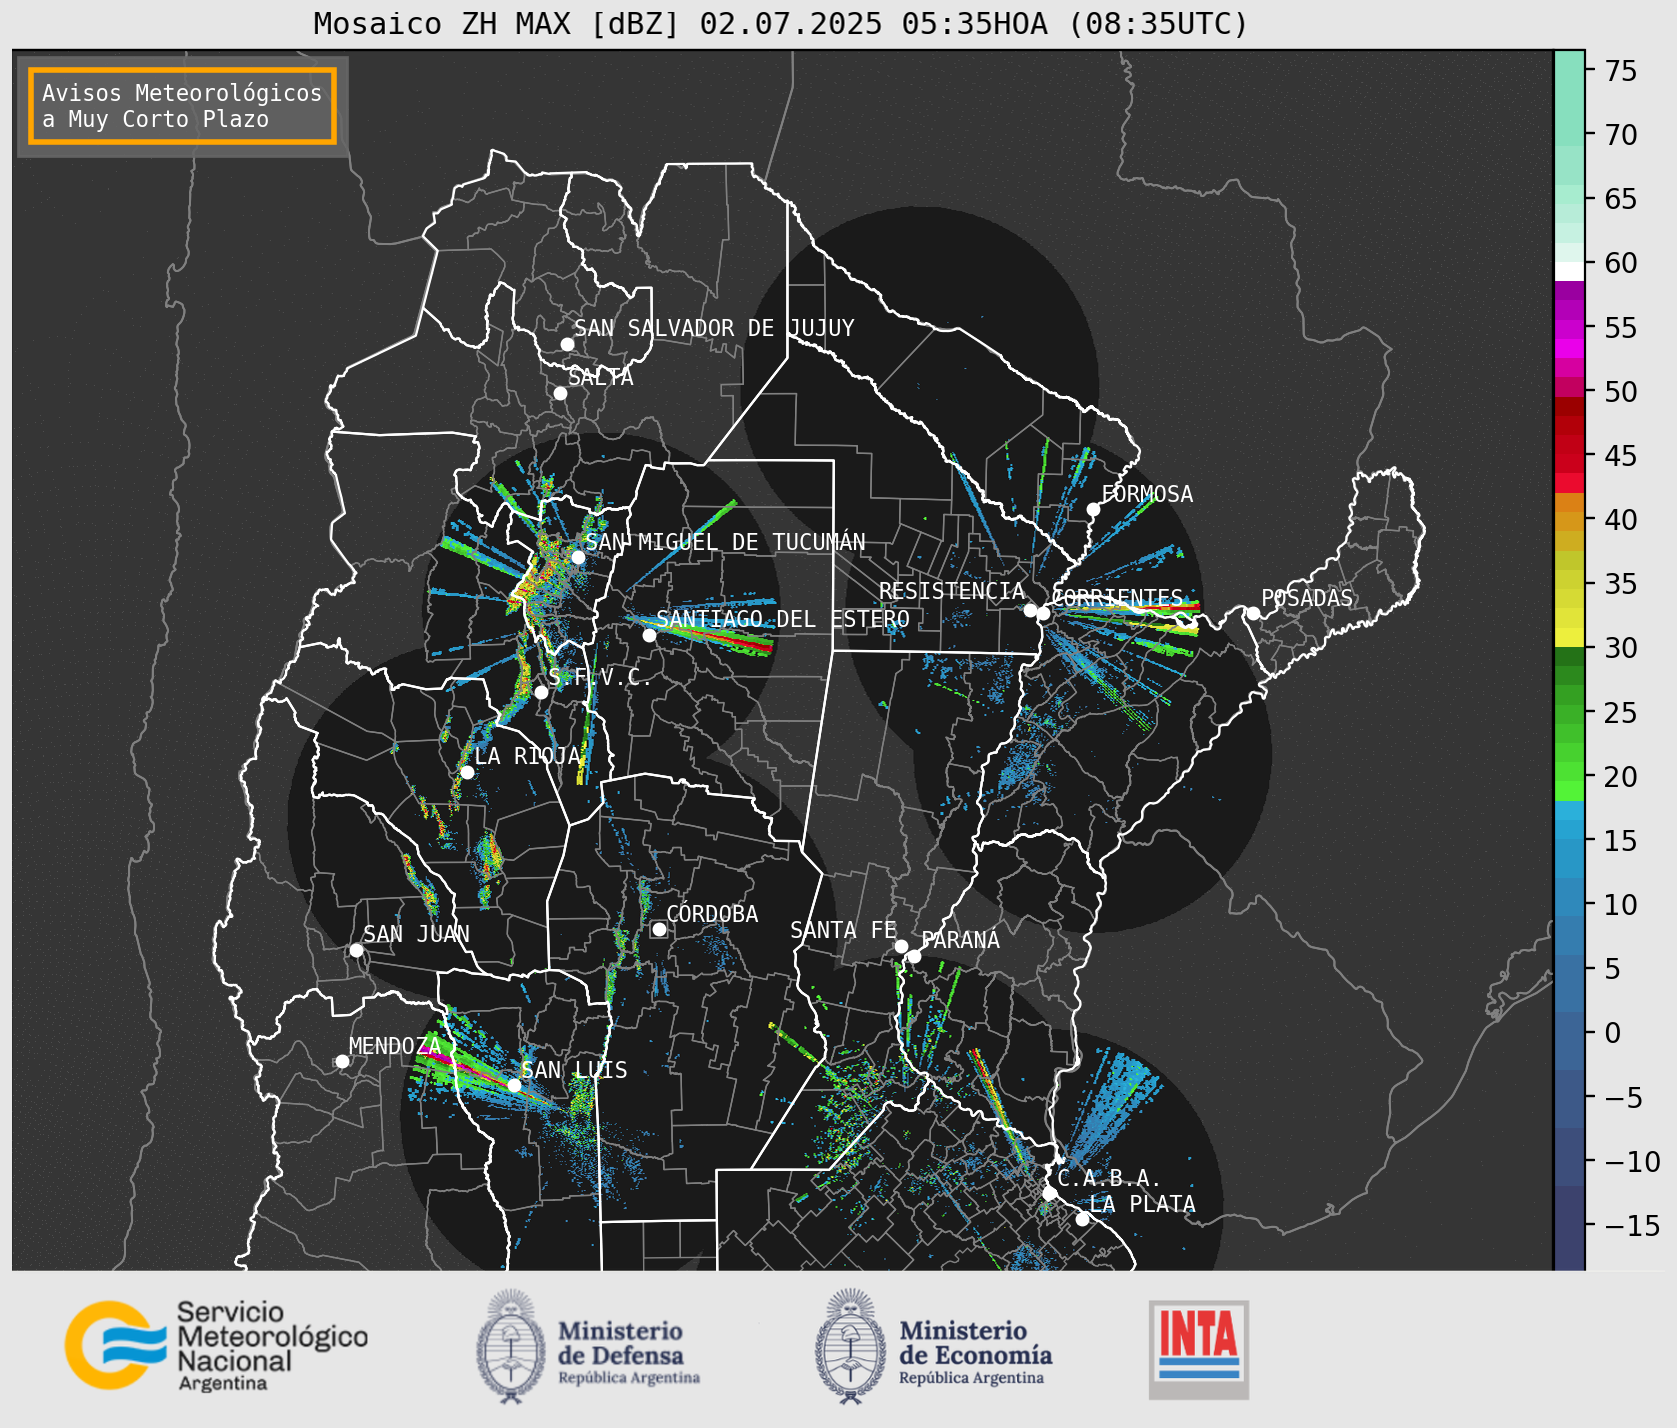Select the Santa Fe city marker
Screen dimensions: 1677x1428
tap(901, 946)
